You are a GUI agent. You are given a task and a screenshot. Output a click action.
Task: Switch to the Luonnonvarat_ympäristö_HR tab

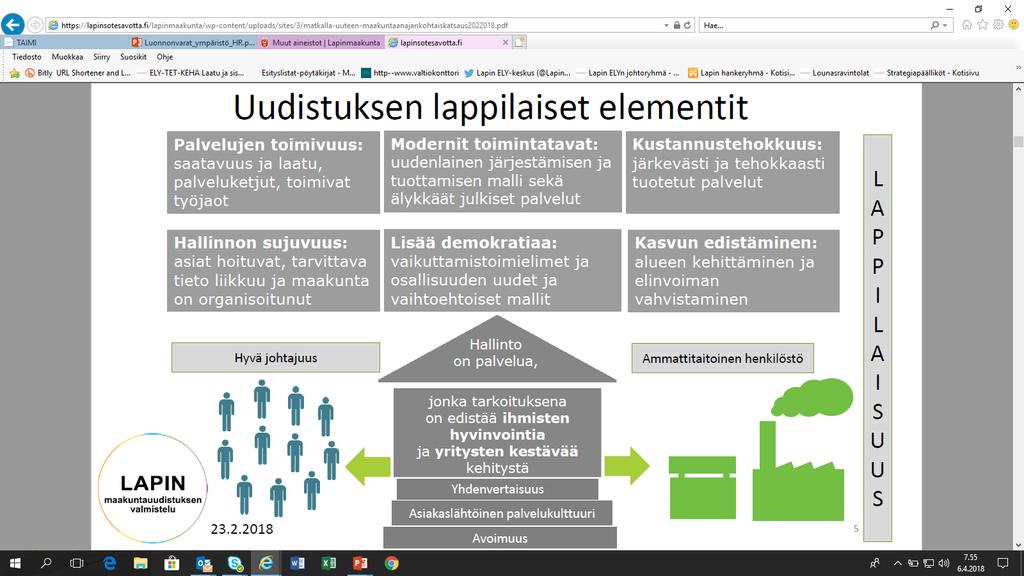[x=193, y=42]
